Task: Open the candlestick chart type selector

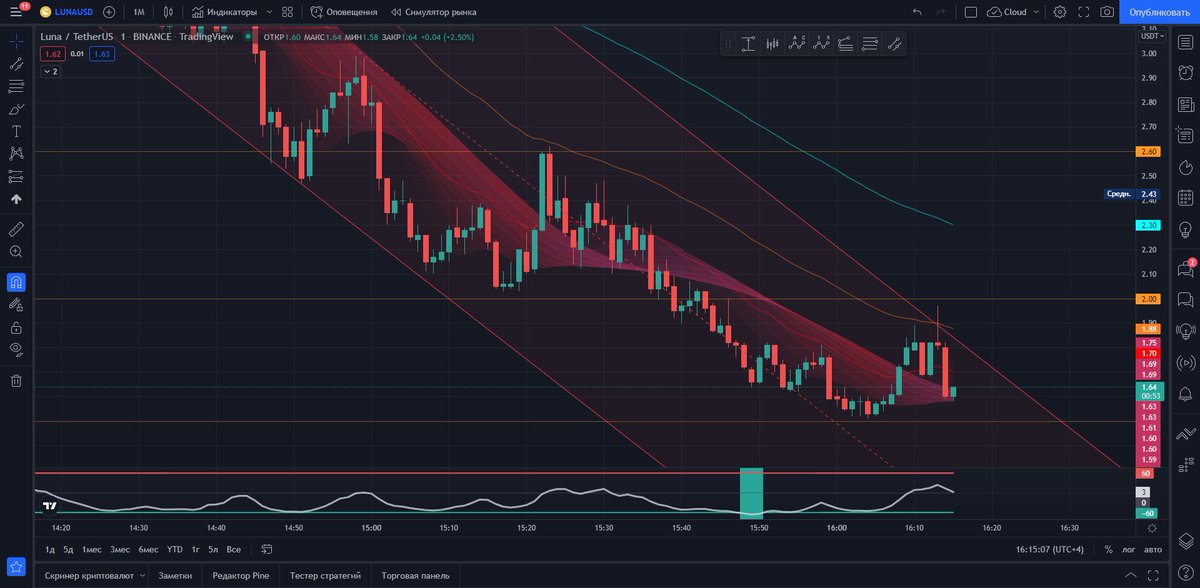Action: (x=169, y=12)
